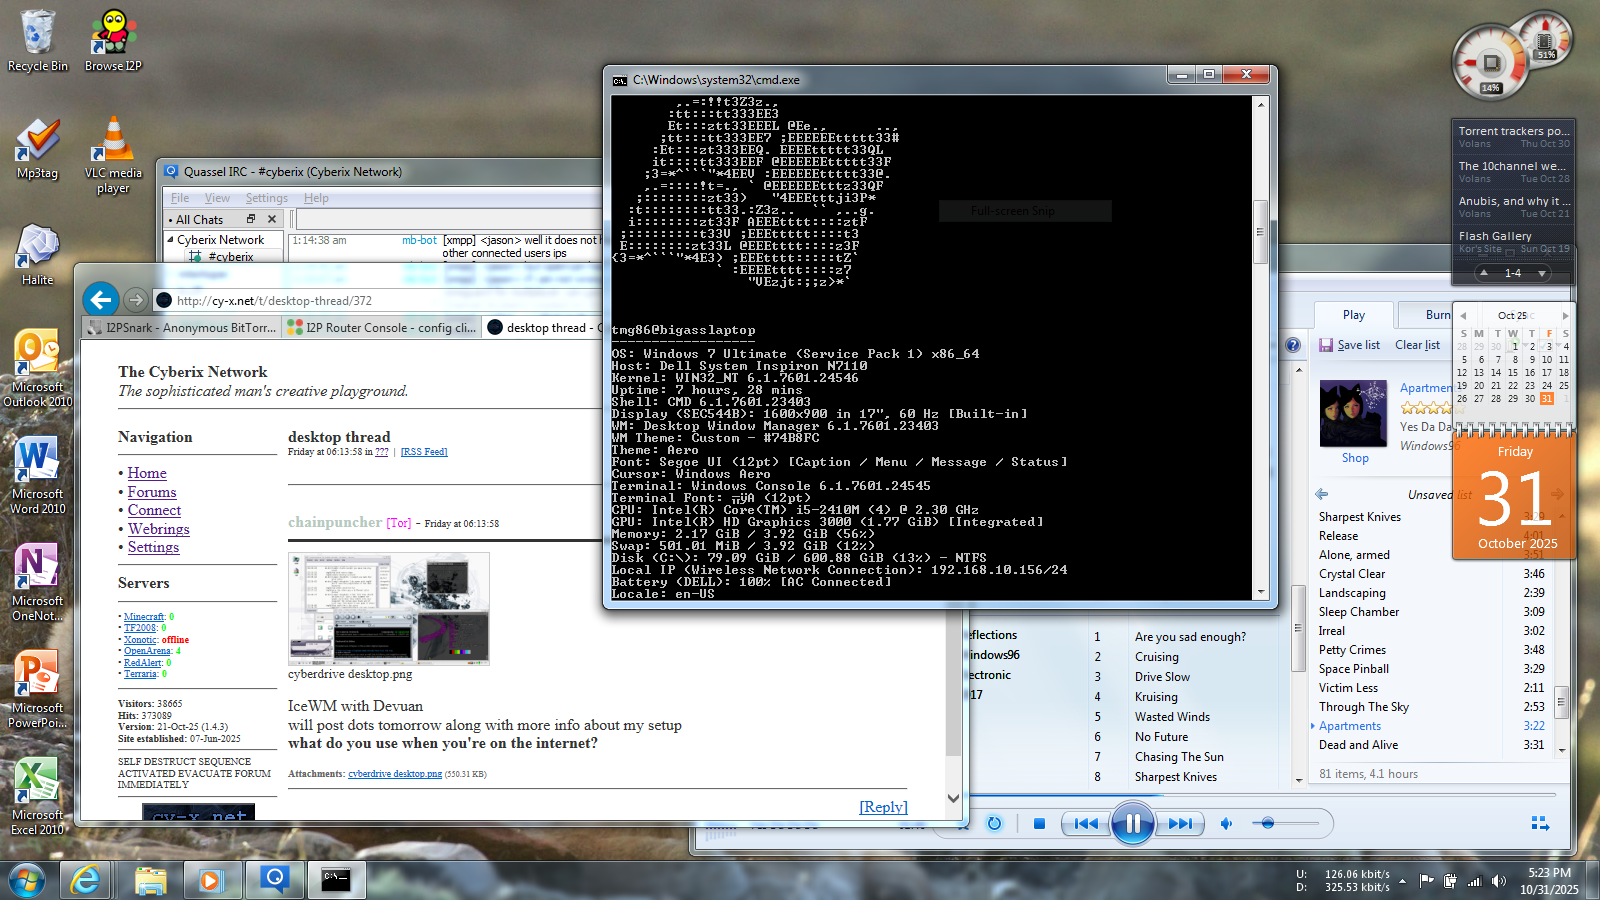Skip to previous track in Media Player
Image resolution: width=1600 pixels, height=900 pixels.
[x=1086, y=824]
